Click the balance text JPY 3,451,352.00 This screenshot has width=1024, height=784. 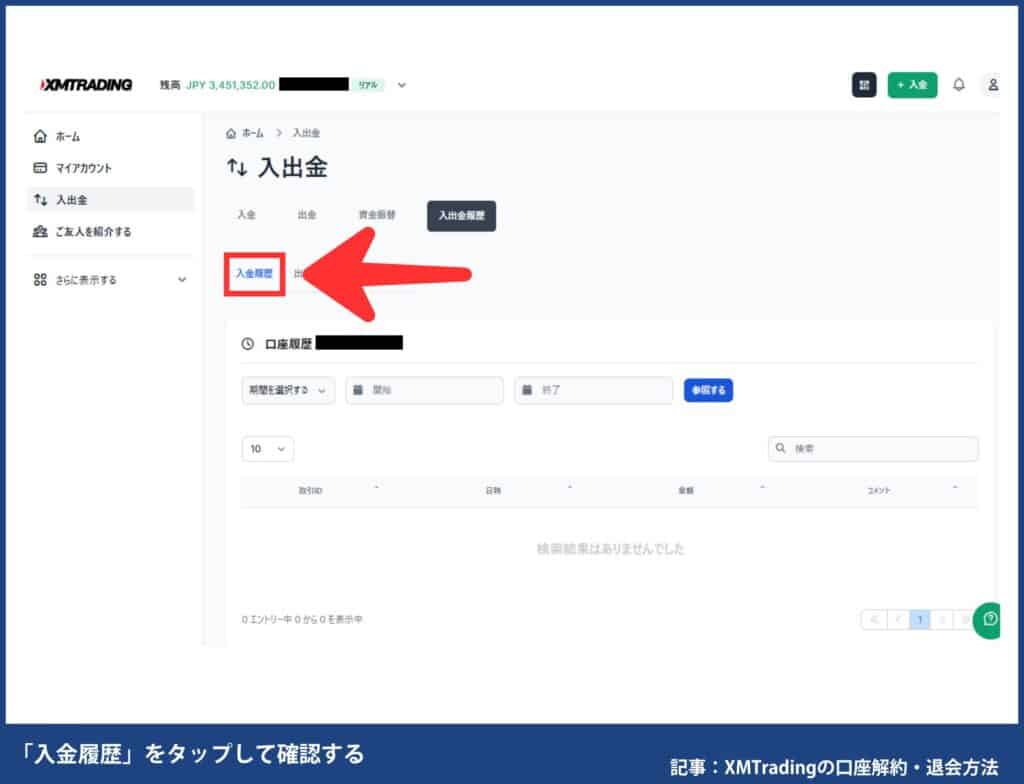(231, 85)
